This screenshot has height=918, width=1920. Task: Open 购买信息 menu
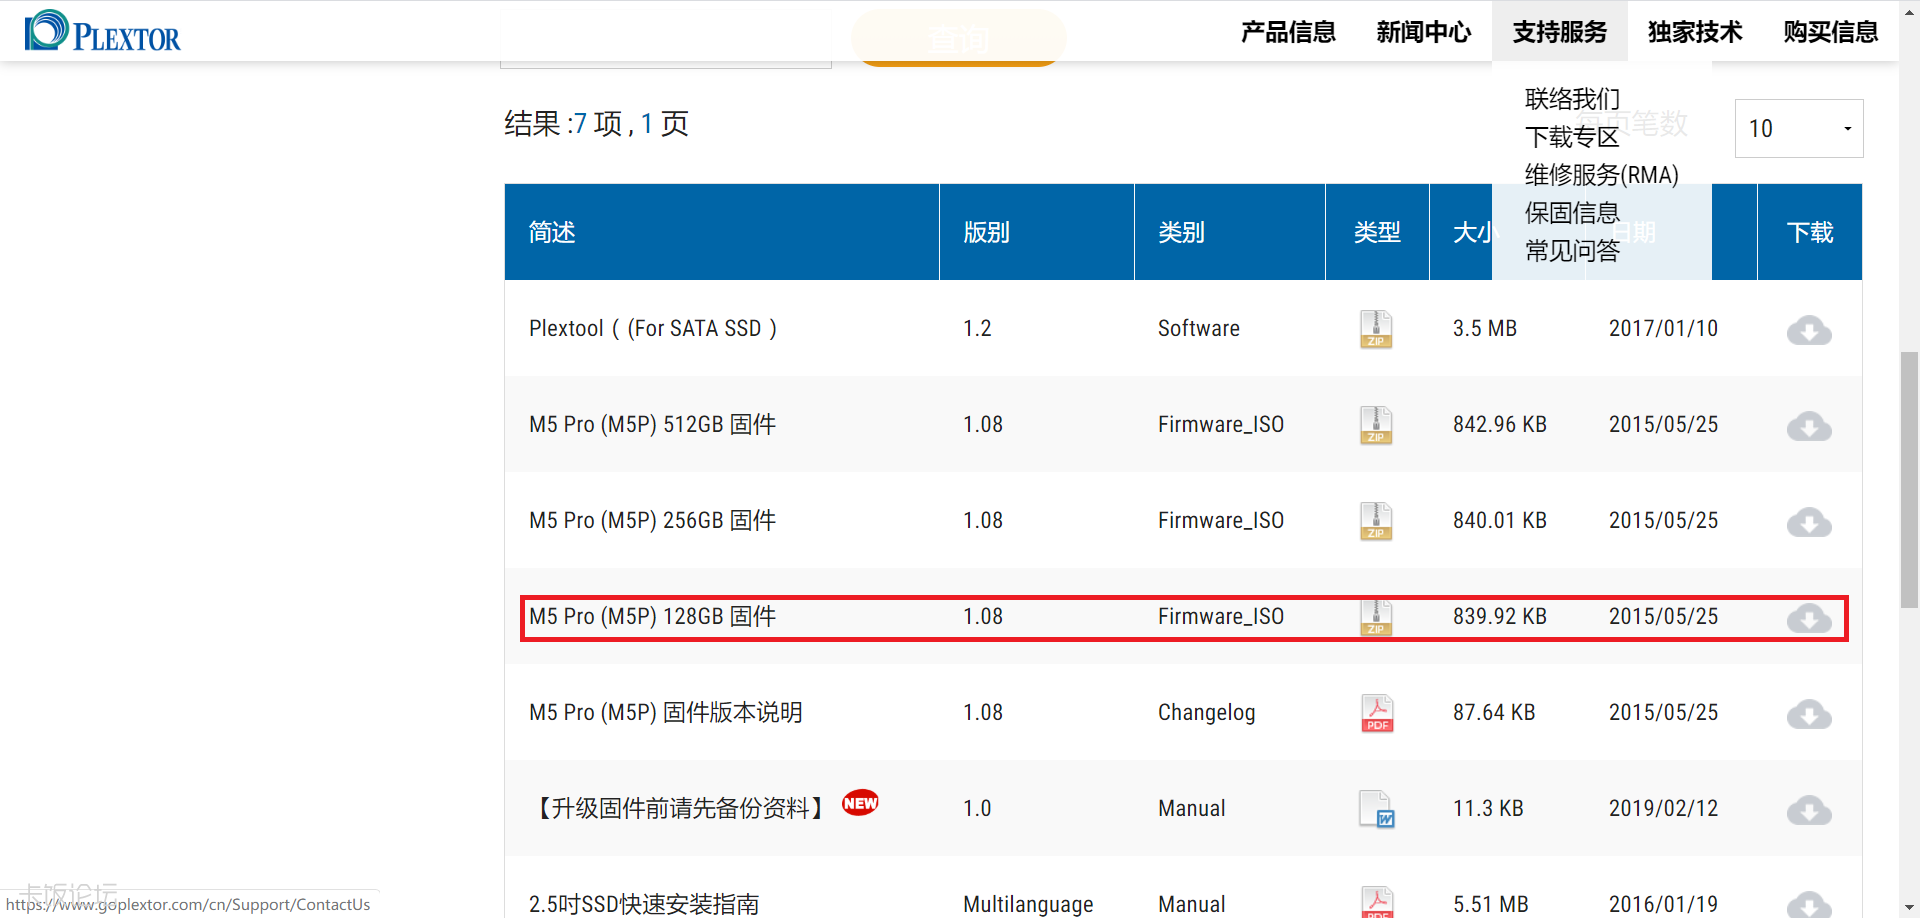click(1831, 32)
